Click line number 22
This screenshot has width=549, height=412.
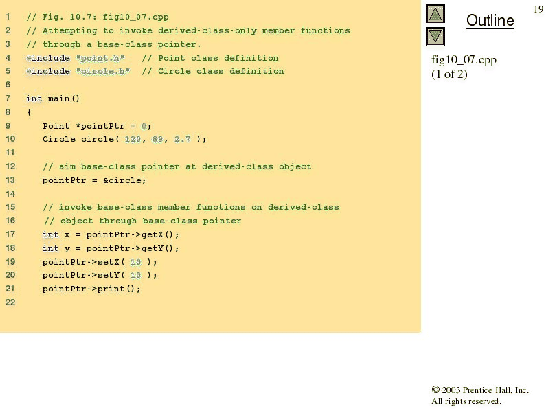point(10,302)
